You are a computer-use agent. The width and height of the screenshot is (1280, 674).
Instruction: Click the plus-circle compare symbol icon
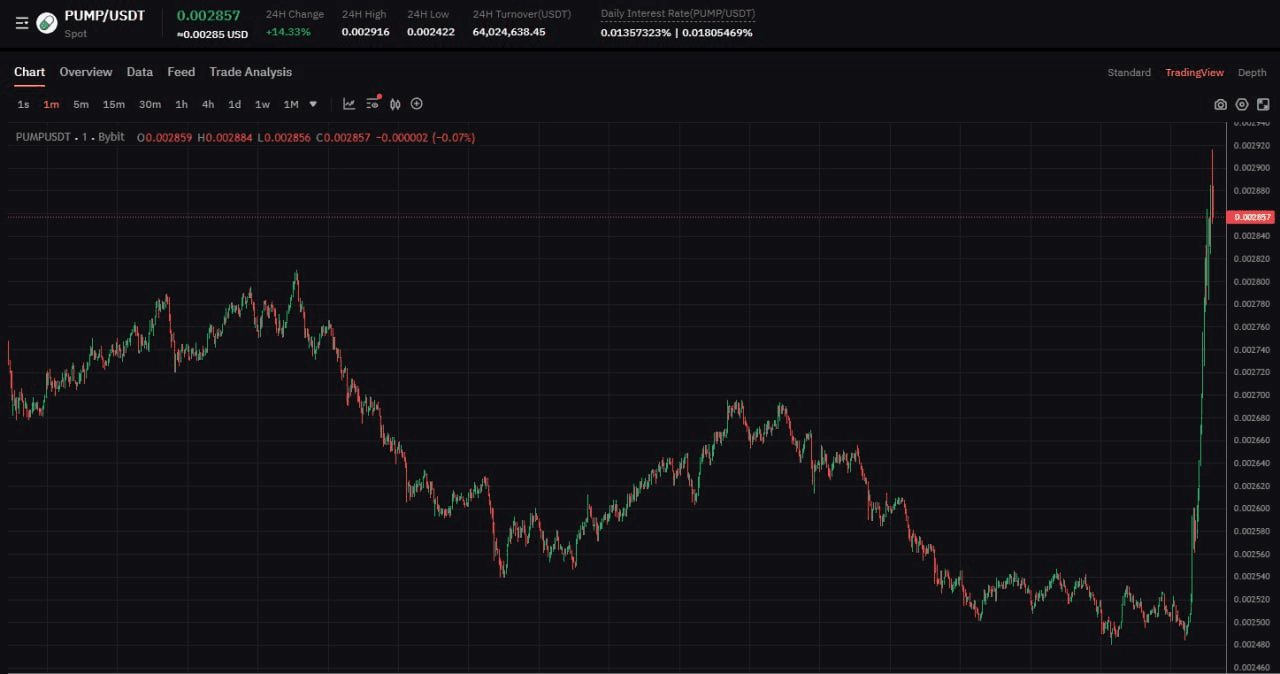coord(417,104)
